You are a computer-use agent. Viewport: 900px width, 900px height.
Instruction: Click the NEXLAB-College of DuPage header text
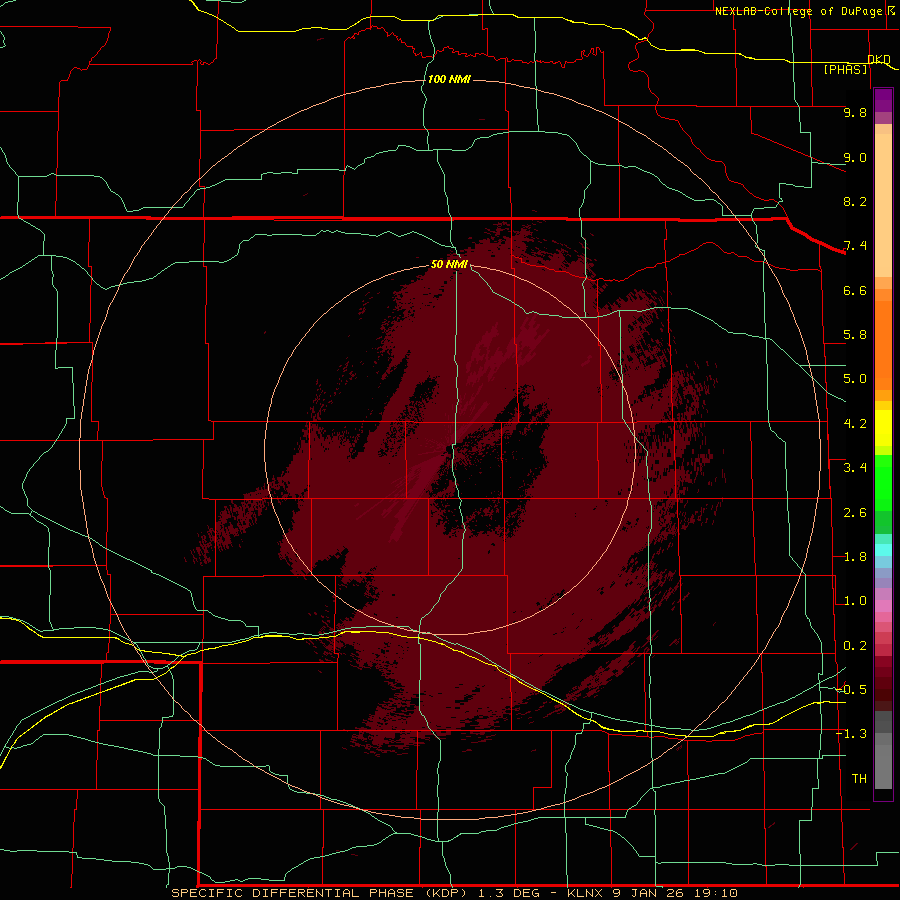(798, 11)
